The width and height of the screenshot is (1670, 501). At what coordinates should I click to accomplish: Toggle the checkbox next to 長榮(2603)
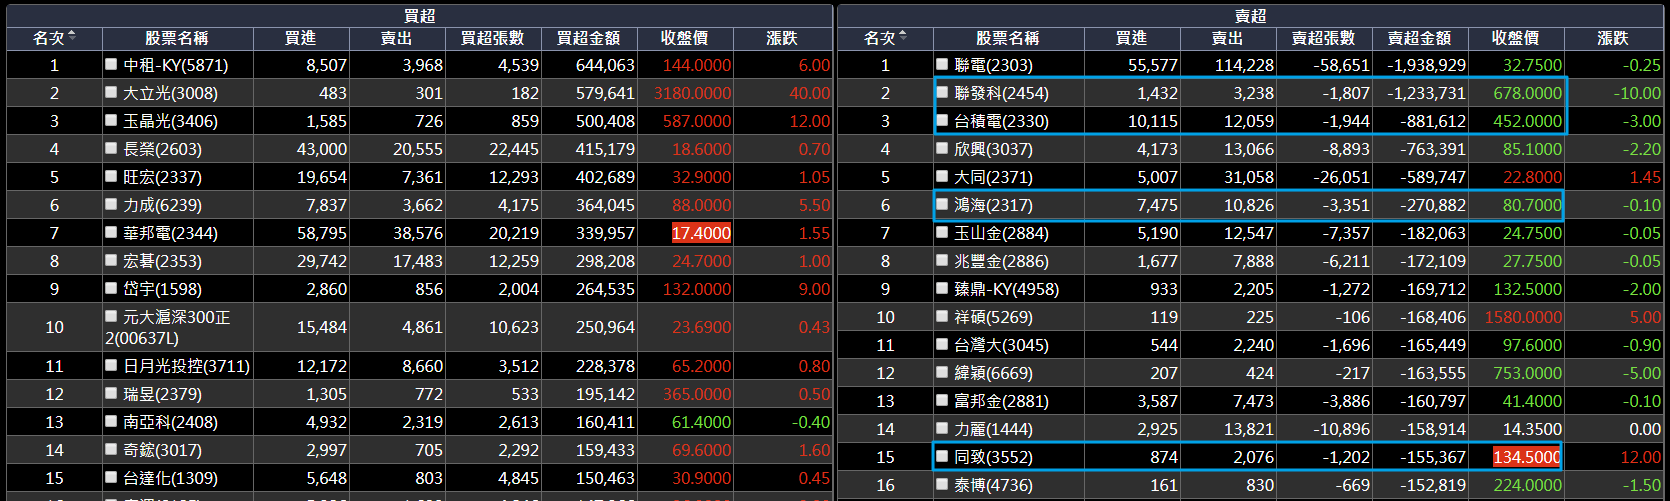coord(111,148)
